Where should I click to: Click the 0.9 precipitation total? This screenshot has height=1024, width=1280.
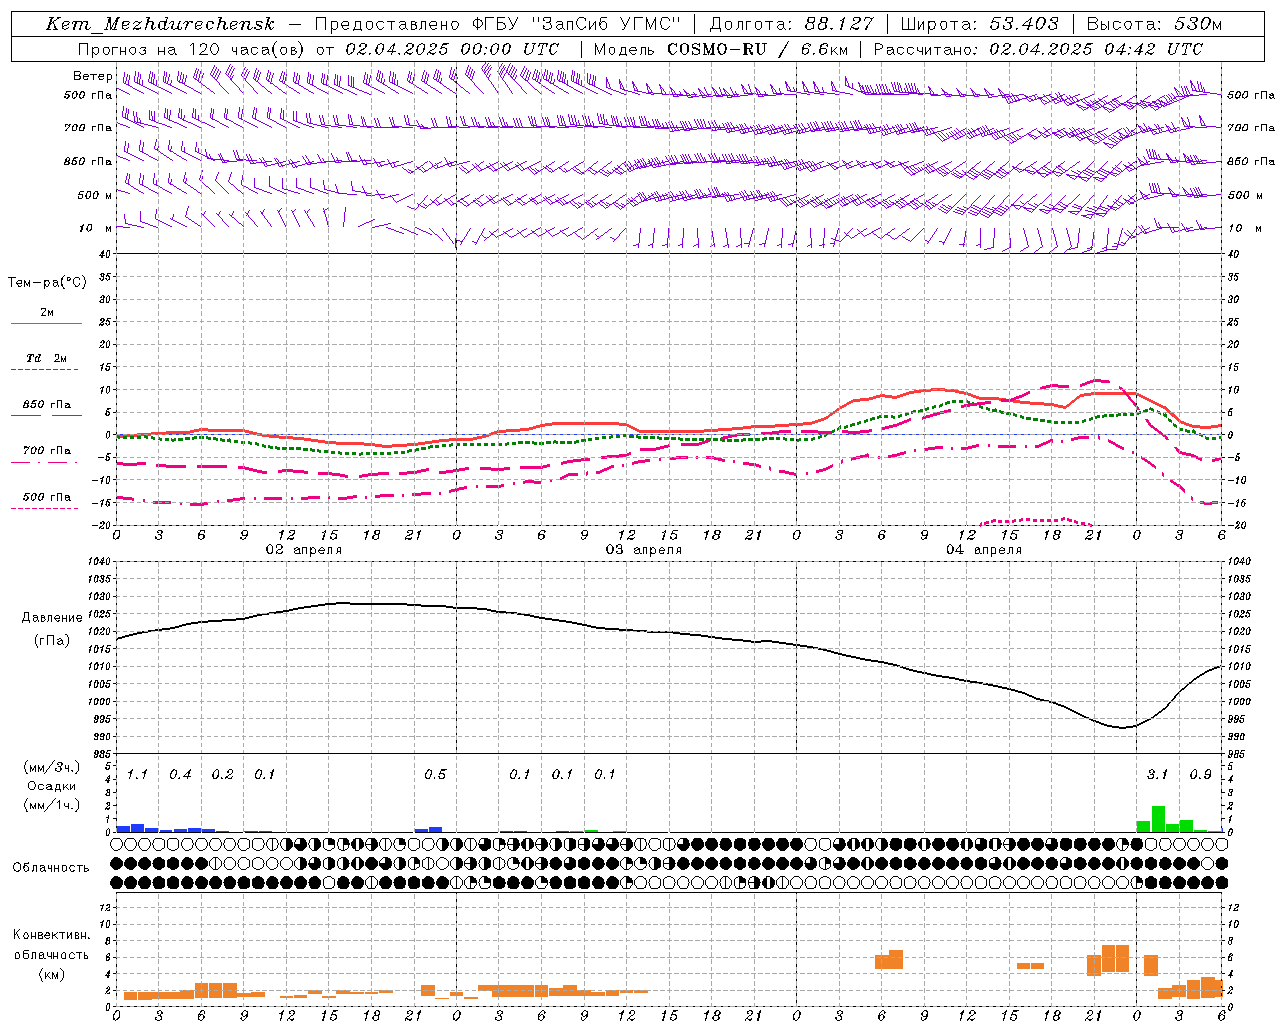point(1200,774)
